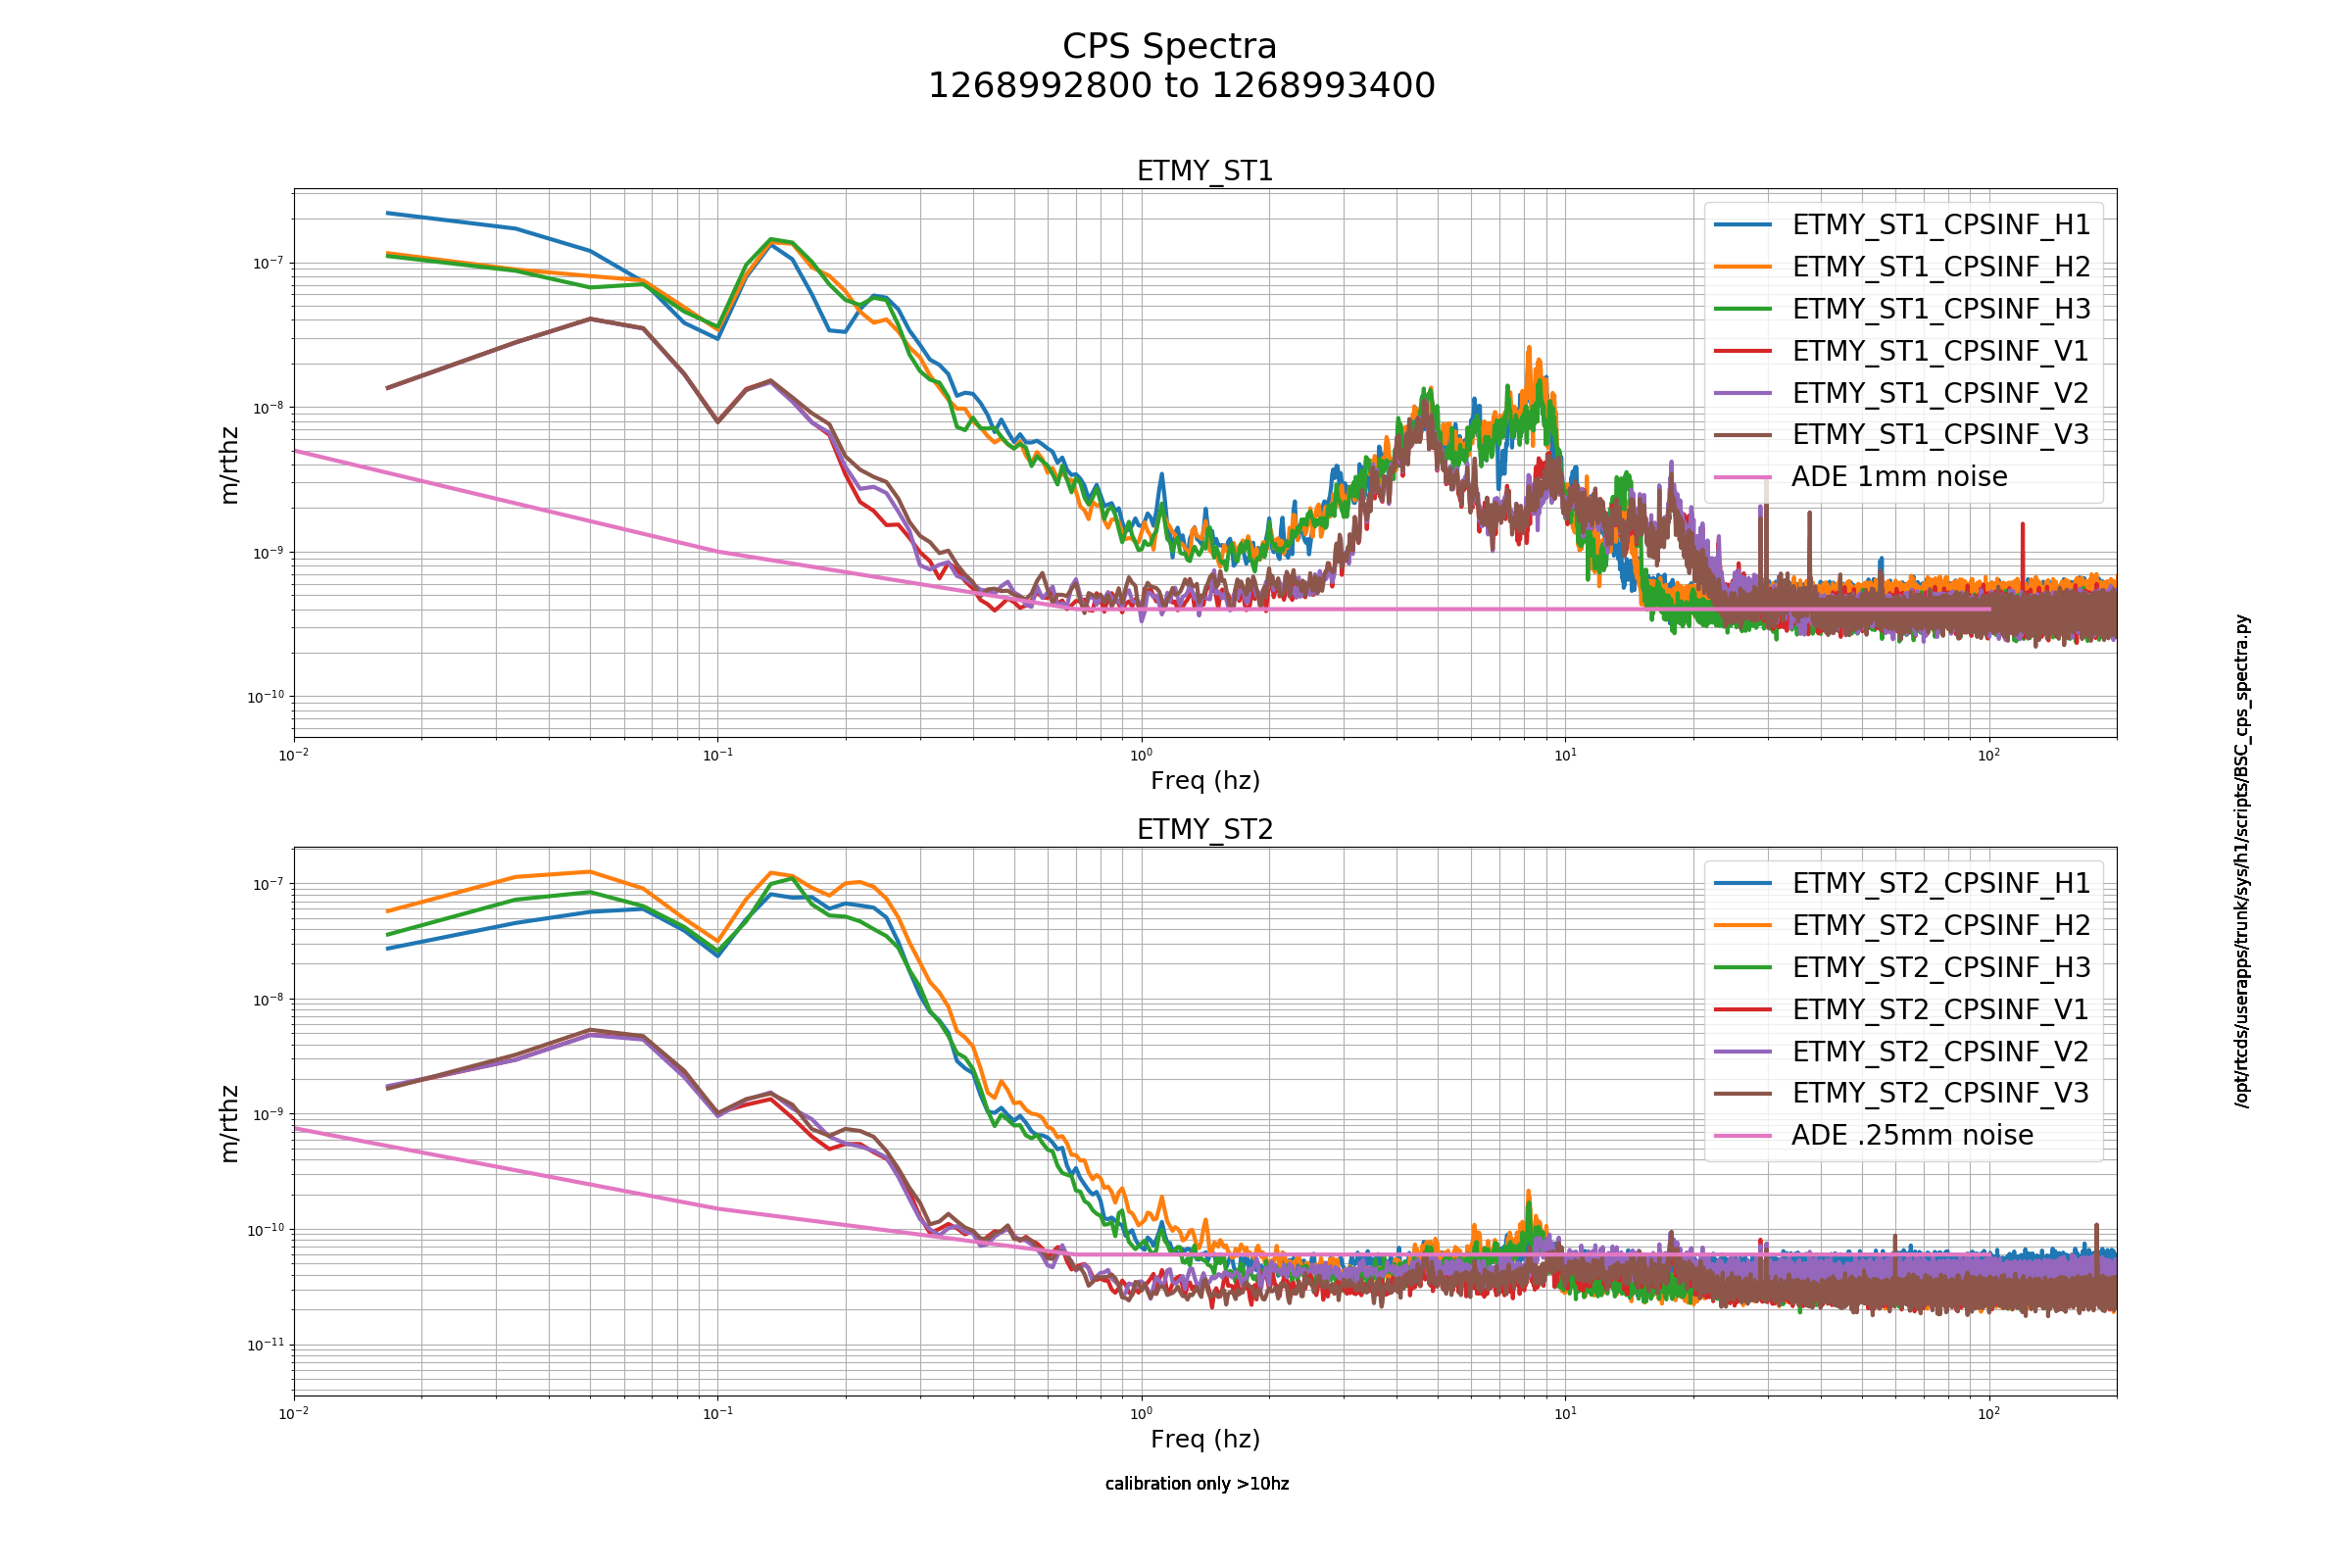
Task: Click the ETMY_ST2_CPSINF_V3 legend entry
Action: click(1901, 1093)
